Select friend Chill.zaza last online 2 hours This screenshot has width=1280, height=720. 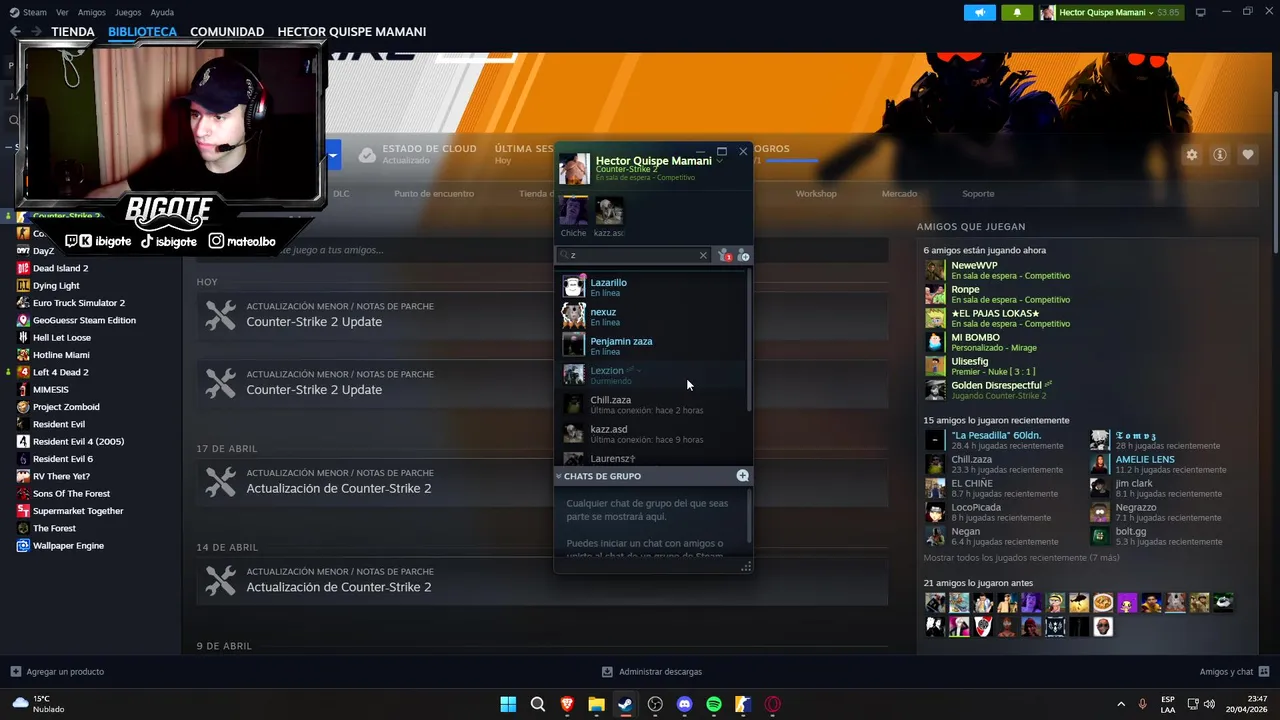651,404
